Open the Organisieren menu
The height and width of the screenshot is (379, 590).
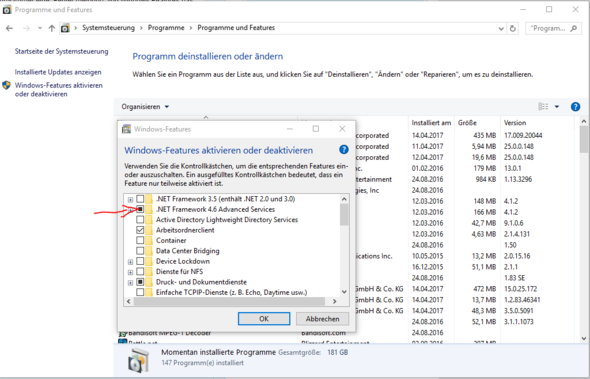tap(145, 107)
